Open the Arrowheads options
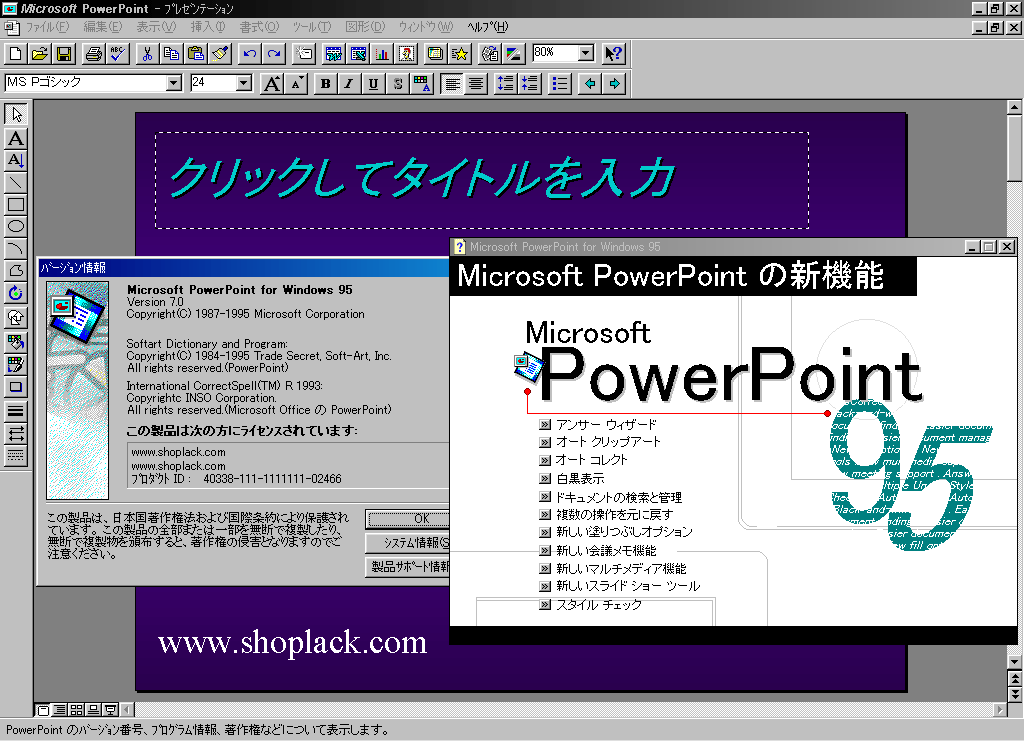The image size is (1024, 741). tap(16, 433)
